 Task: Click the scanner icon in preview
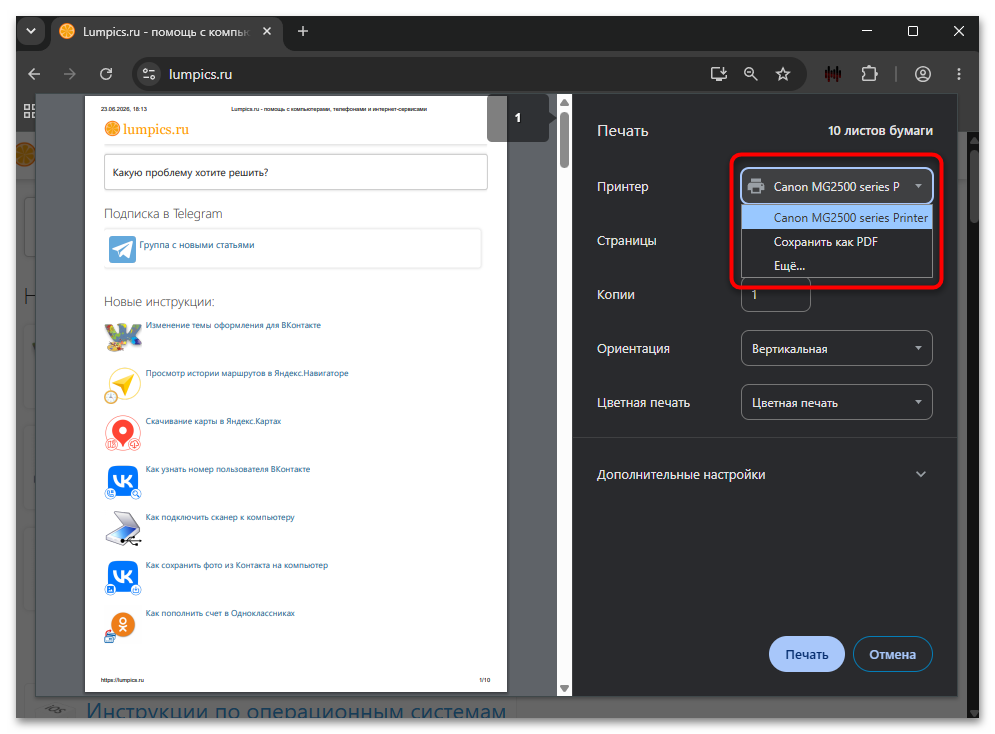[x=122, y=528]
